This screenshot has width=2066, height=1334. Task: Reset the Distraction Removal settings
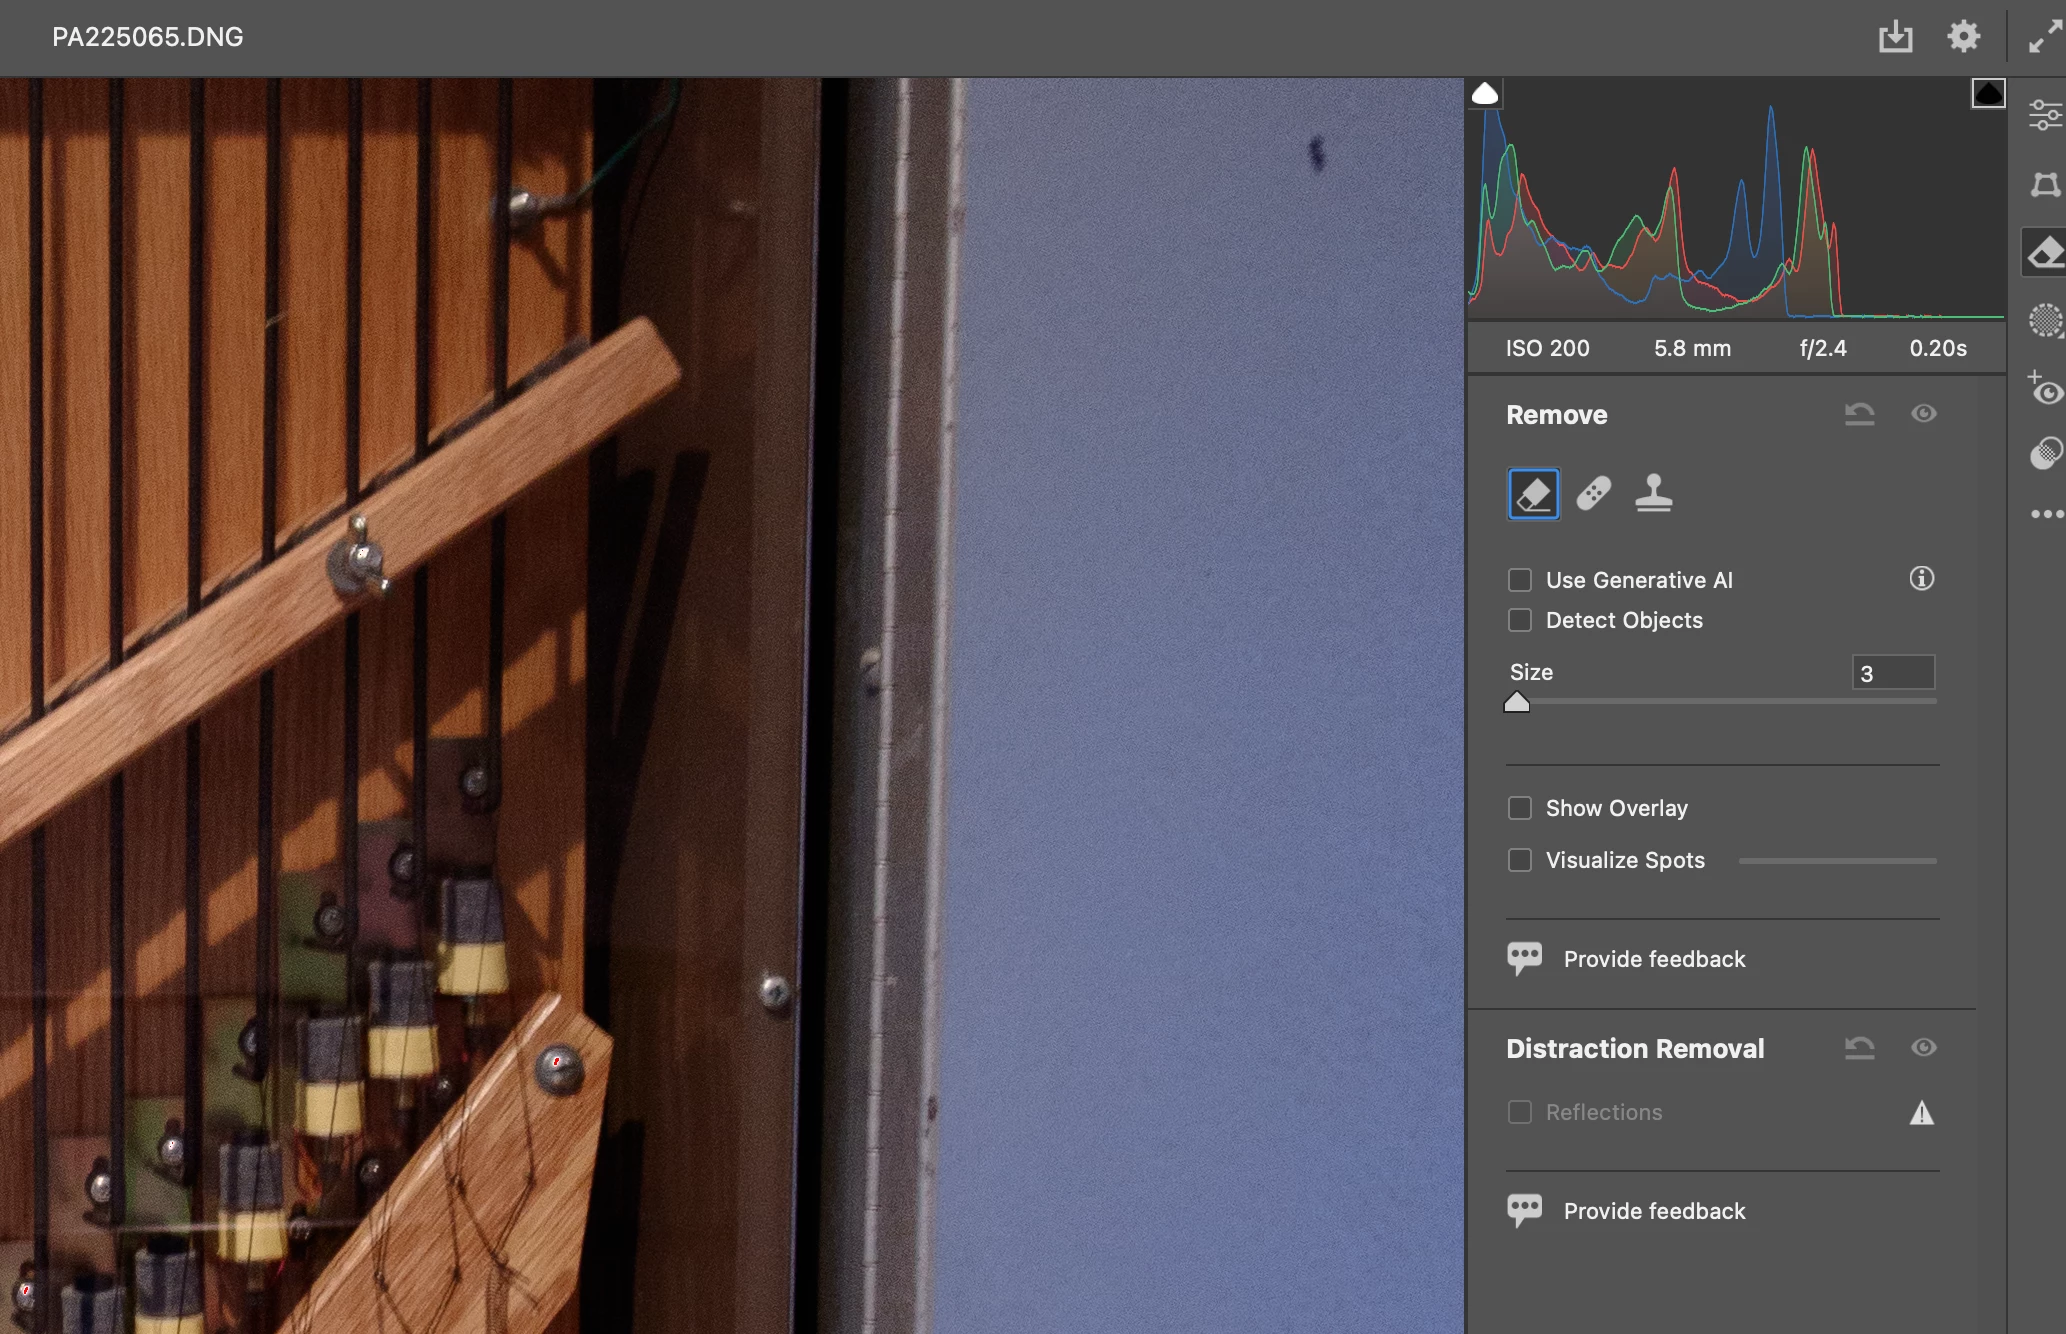pos(1859,1048)
